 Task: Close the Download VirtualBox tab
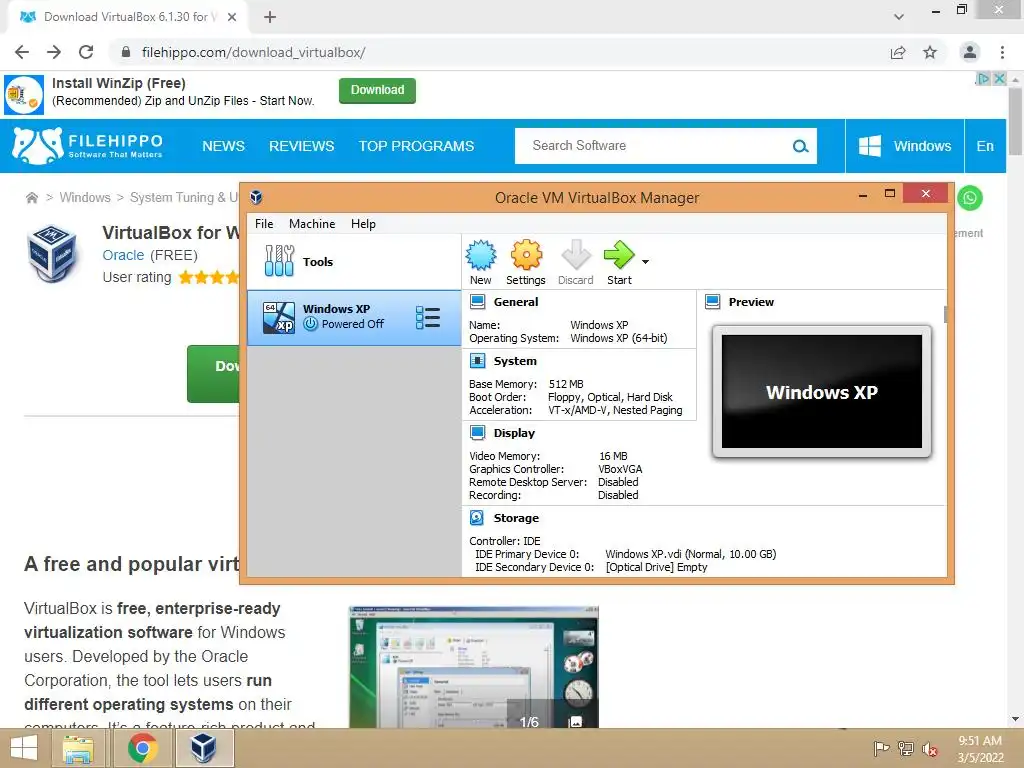[232, 17]
